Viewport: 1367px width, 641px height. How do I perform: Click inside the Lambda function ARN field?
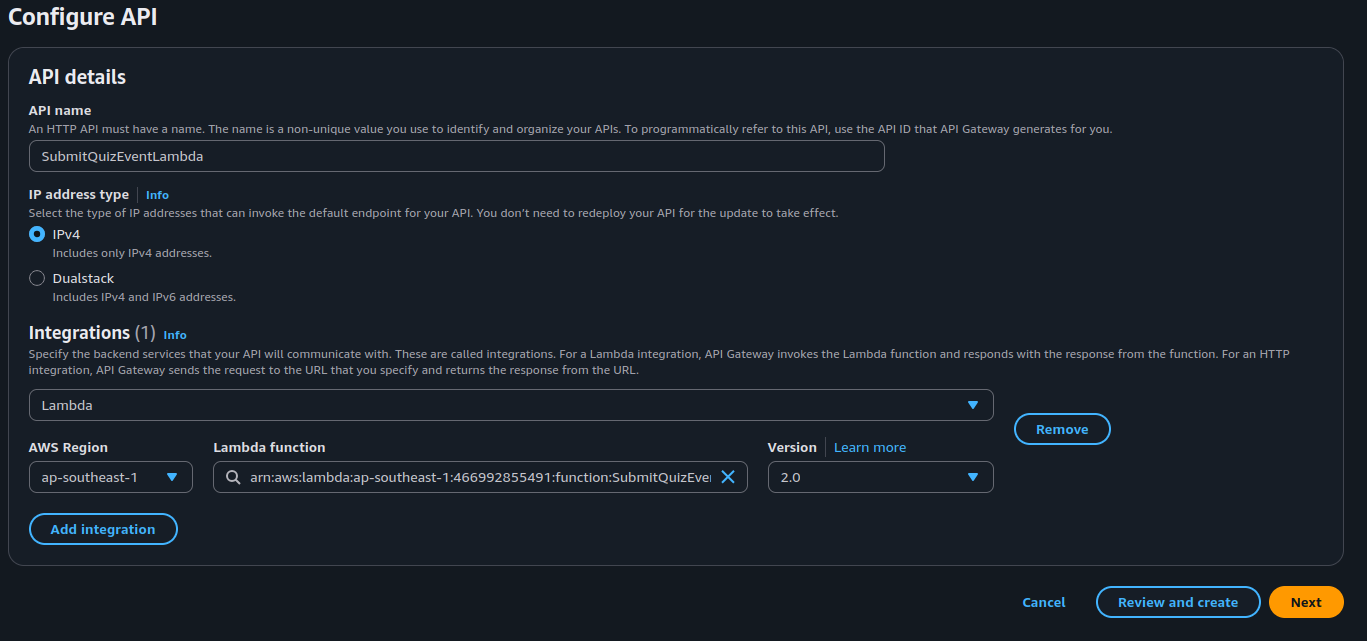480,478
